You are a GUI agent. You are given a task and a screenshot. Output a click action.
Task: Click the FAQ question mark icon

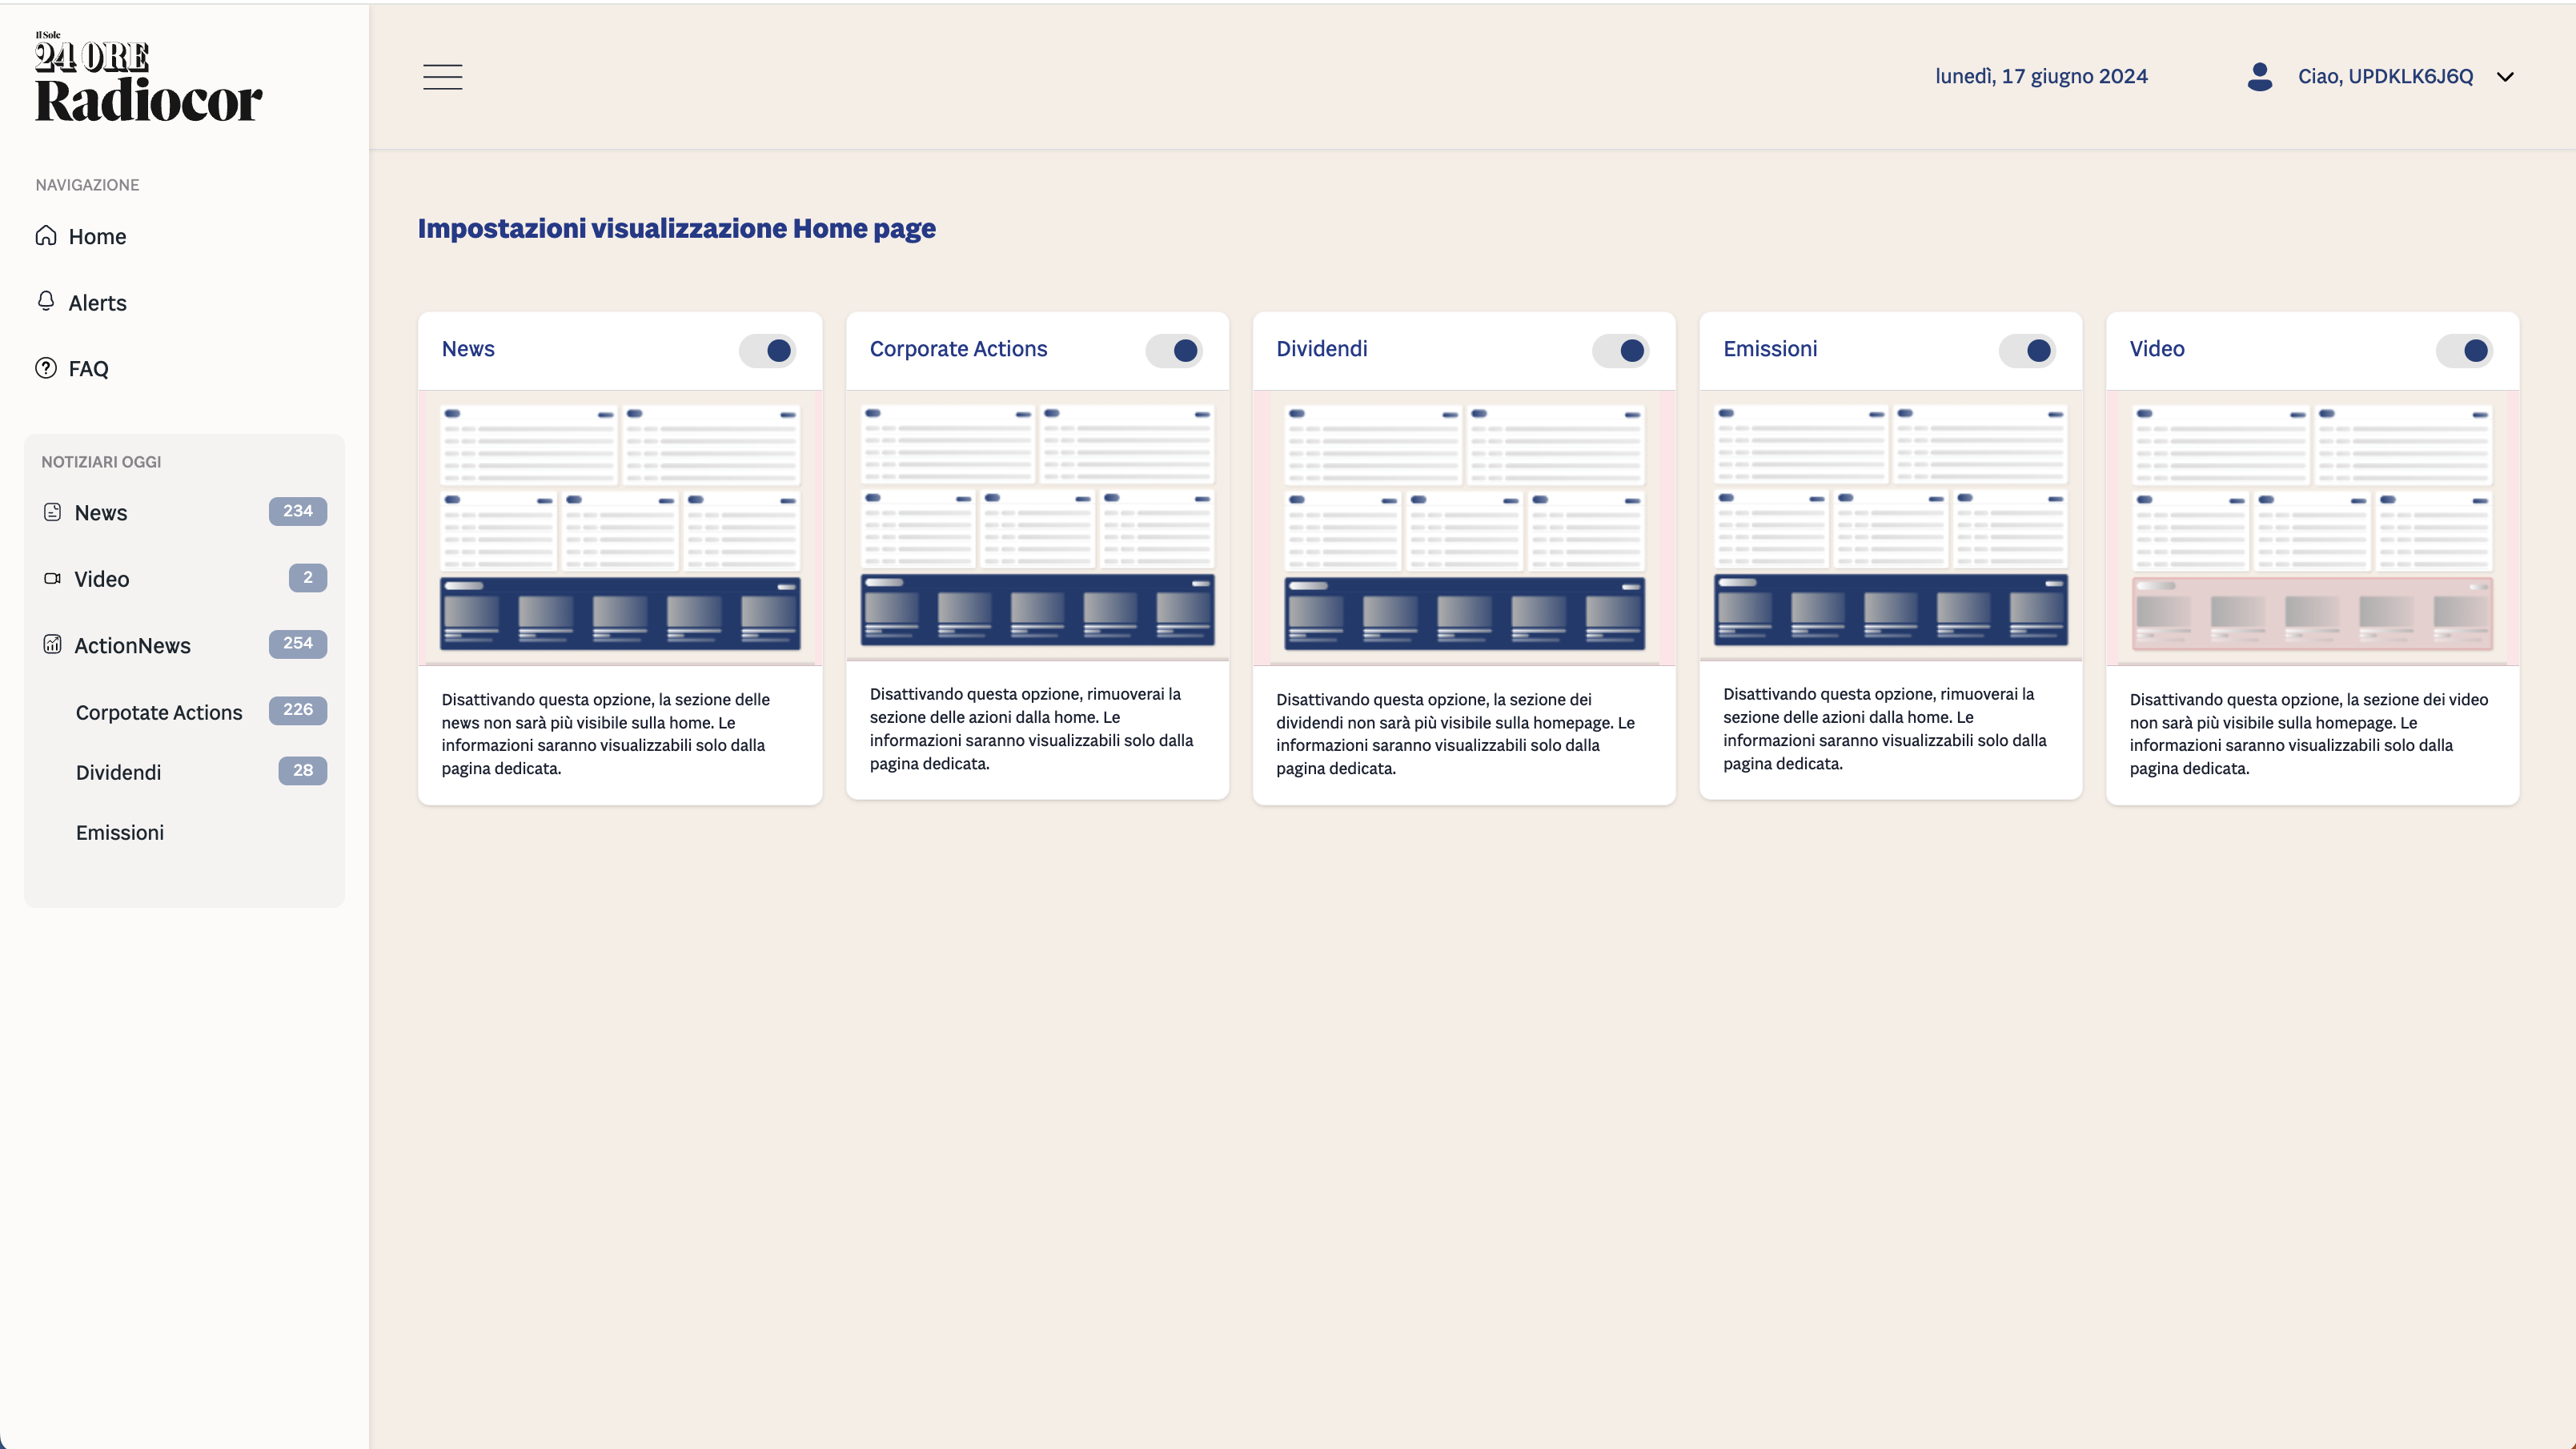pos(46,368)
